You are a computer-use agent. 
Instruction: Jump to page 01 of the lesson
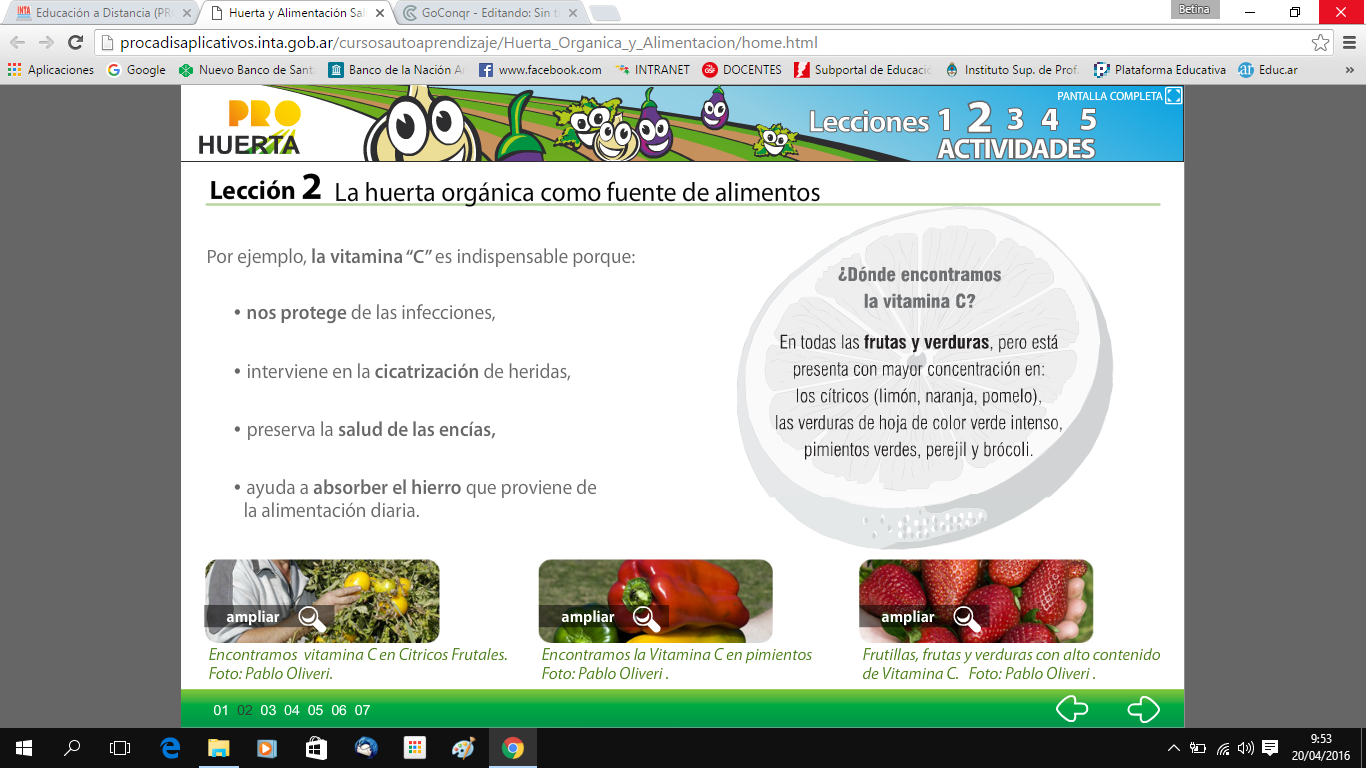pyautogui.click(x=221, y=710)
